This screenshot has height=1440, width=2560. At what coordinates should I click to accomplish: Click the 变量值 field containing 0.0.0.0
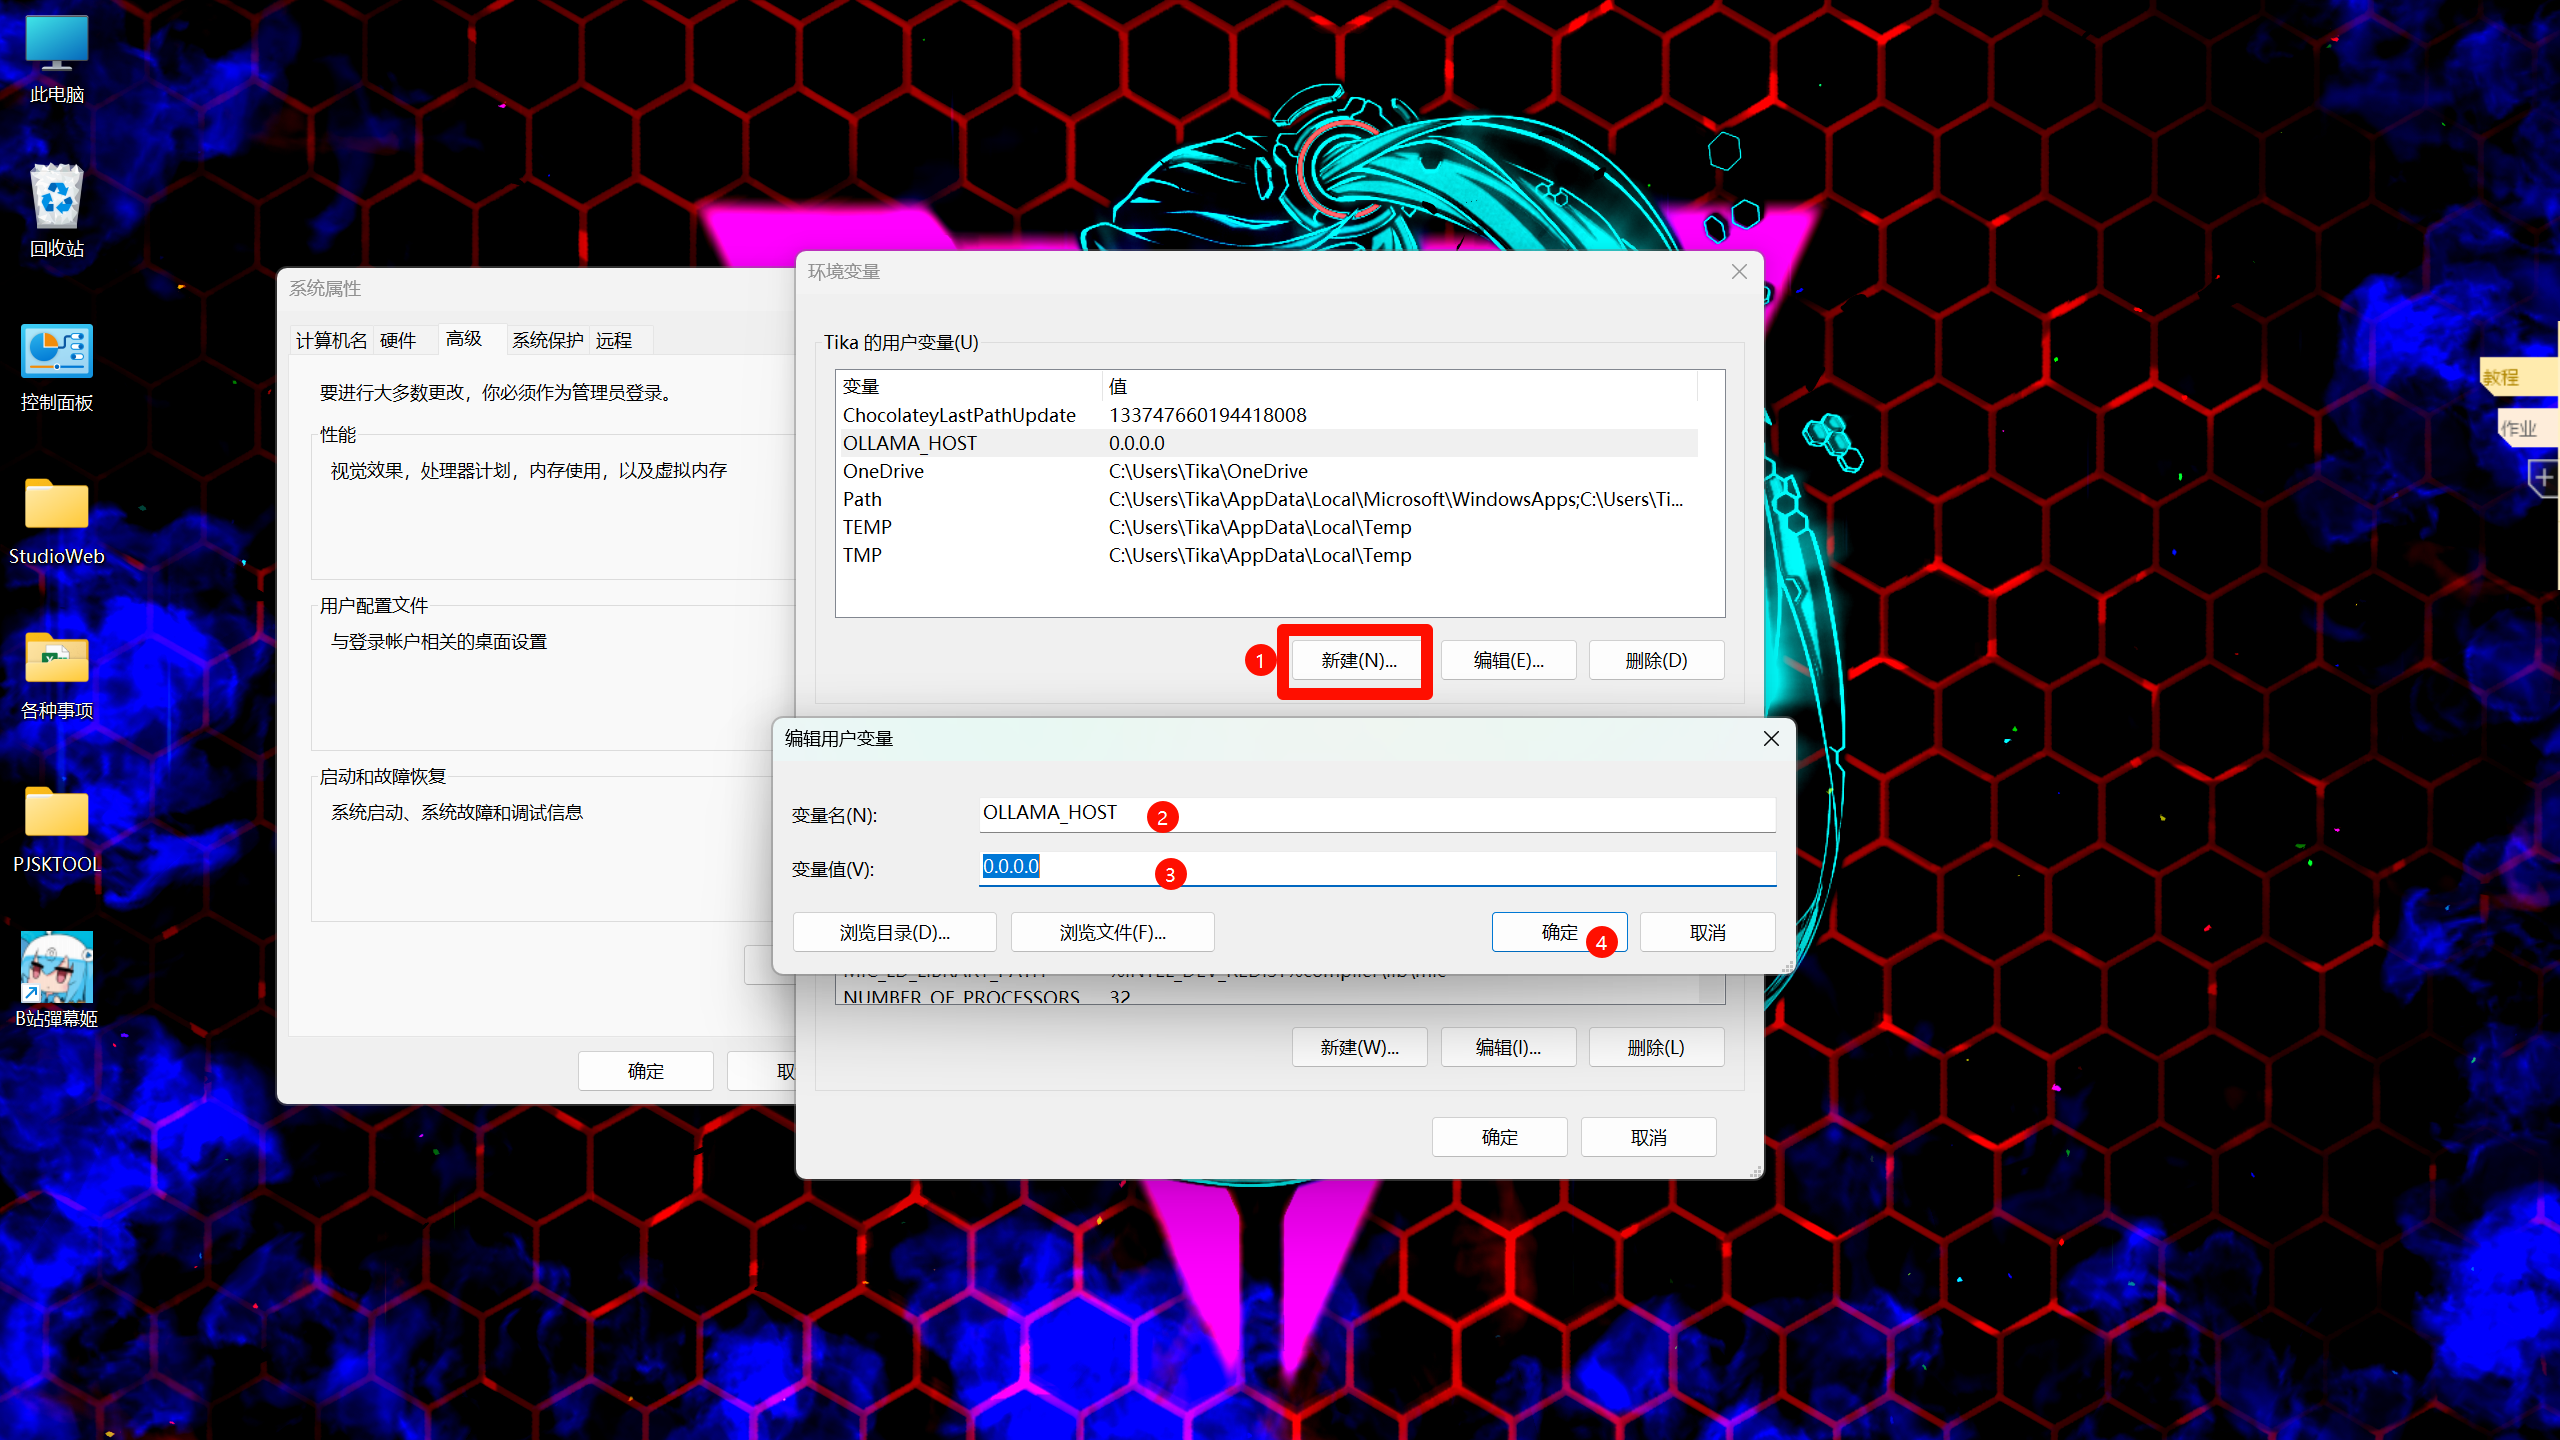(x=1376, y=867)
